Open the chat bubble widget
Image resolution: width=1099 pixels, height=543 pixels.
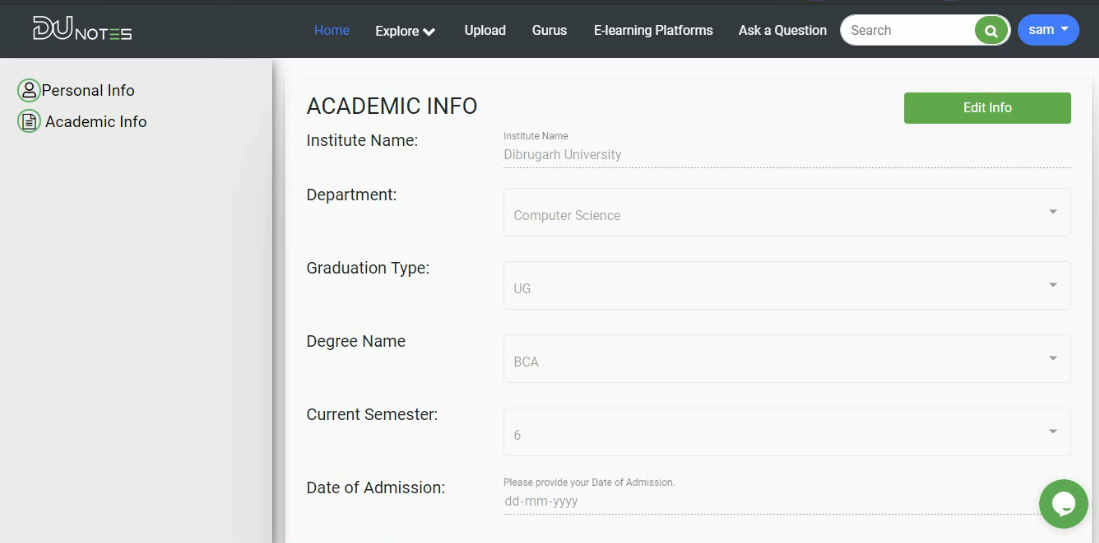coord(1063,504)
